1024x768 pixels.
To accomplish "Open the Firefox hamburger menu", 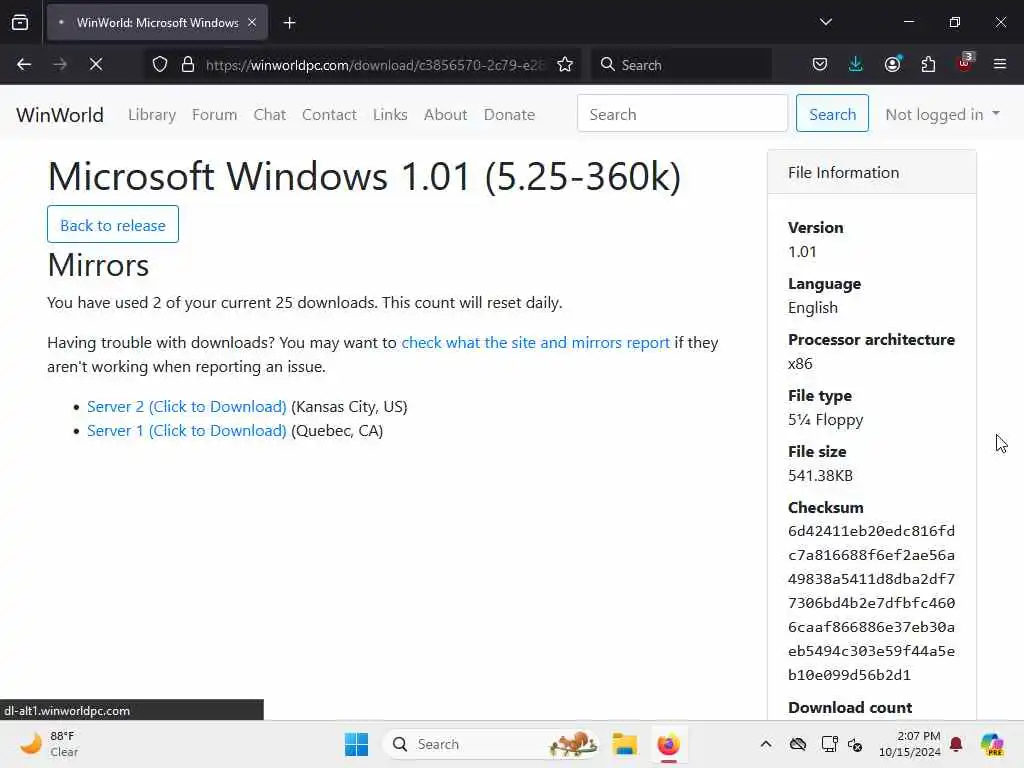I will (1000, 64).
